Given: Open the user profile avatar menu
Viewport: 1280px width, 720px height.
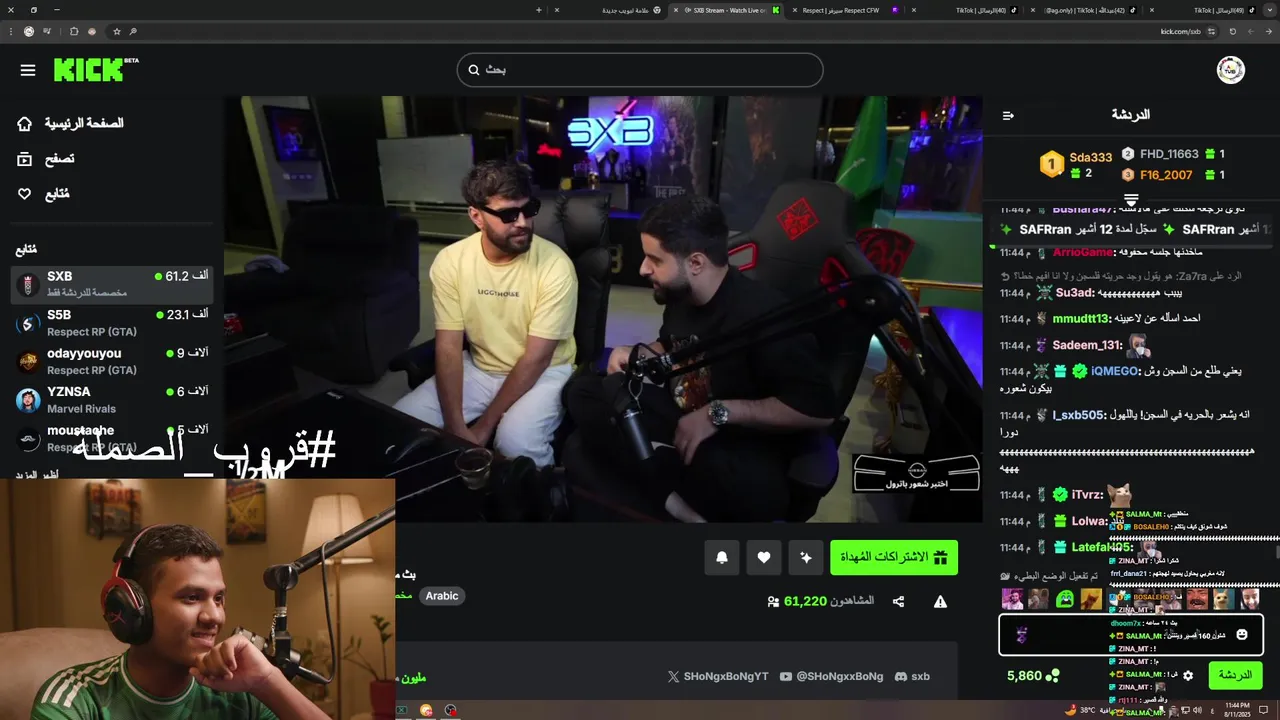Looking at the screenshot, I should [x=1230, y=70].
